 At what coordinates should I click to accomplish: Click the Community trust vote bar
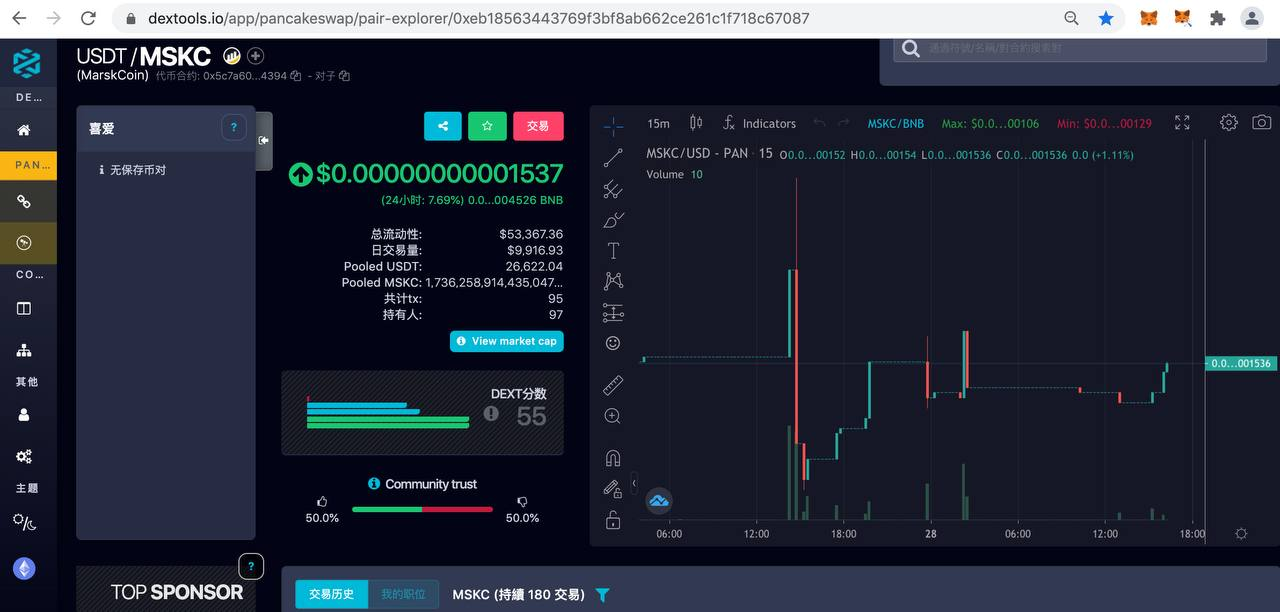[x=422, y=509]
